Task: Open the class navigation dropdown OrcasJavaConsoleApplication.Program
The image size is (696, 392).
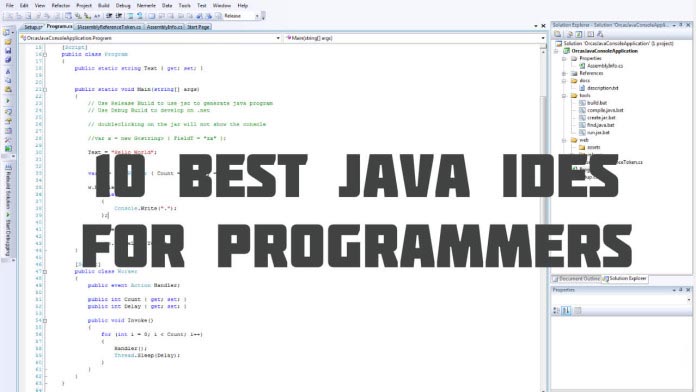Action: coord(150,38)
